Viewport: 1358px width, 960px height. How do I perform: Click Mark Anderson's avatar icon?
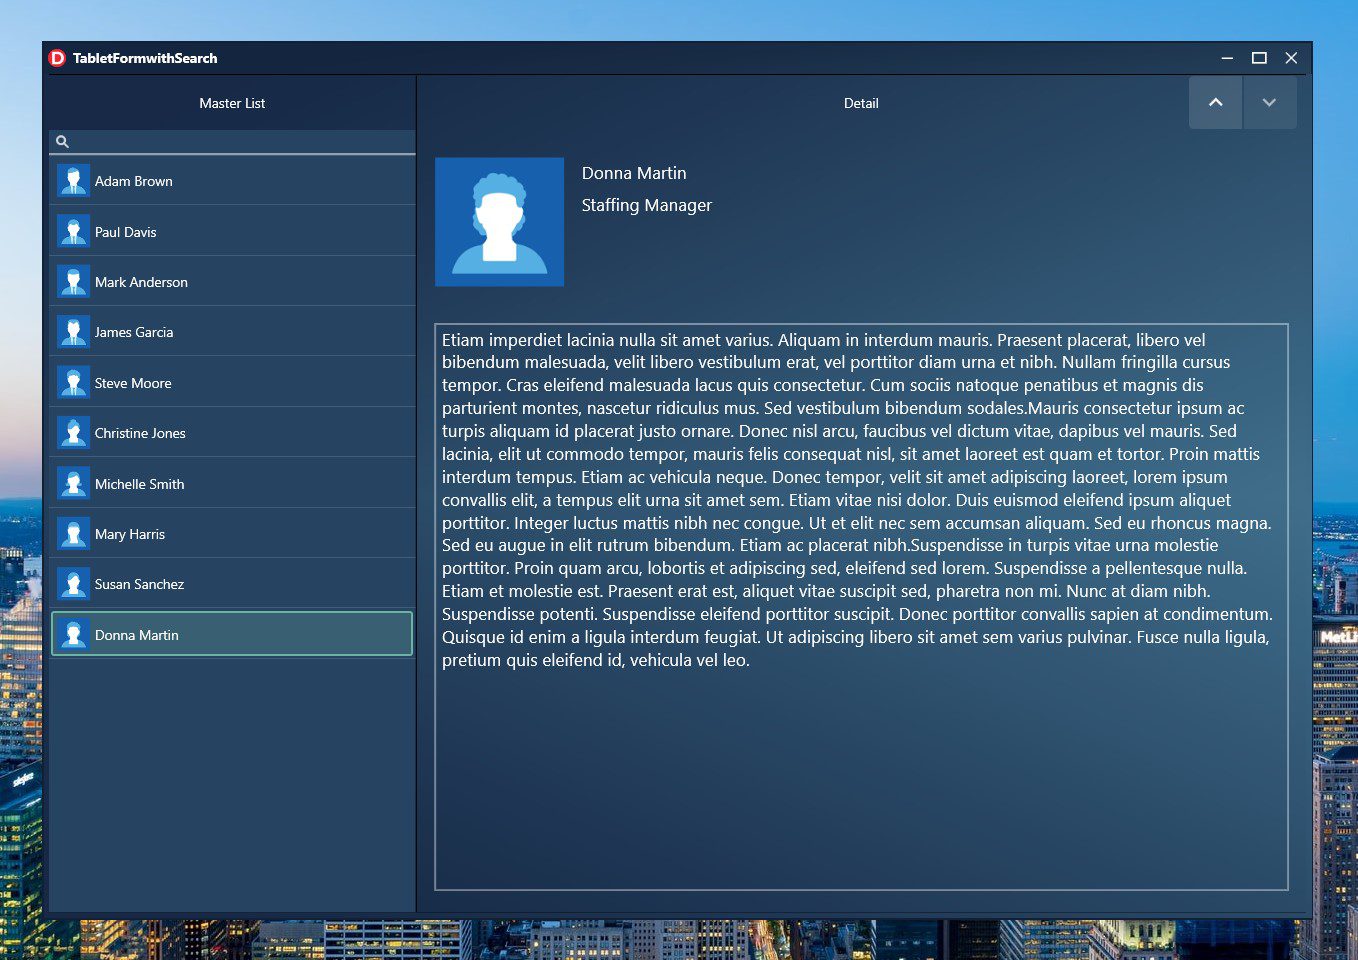coord(73,281)
